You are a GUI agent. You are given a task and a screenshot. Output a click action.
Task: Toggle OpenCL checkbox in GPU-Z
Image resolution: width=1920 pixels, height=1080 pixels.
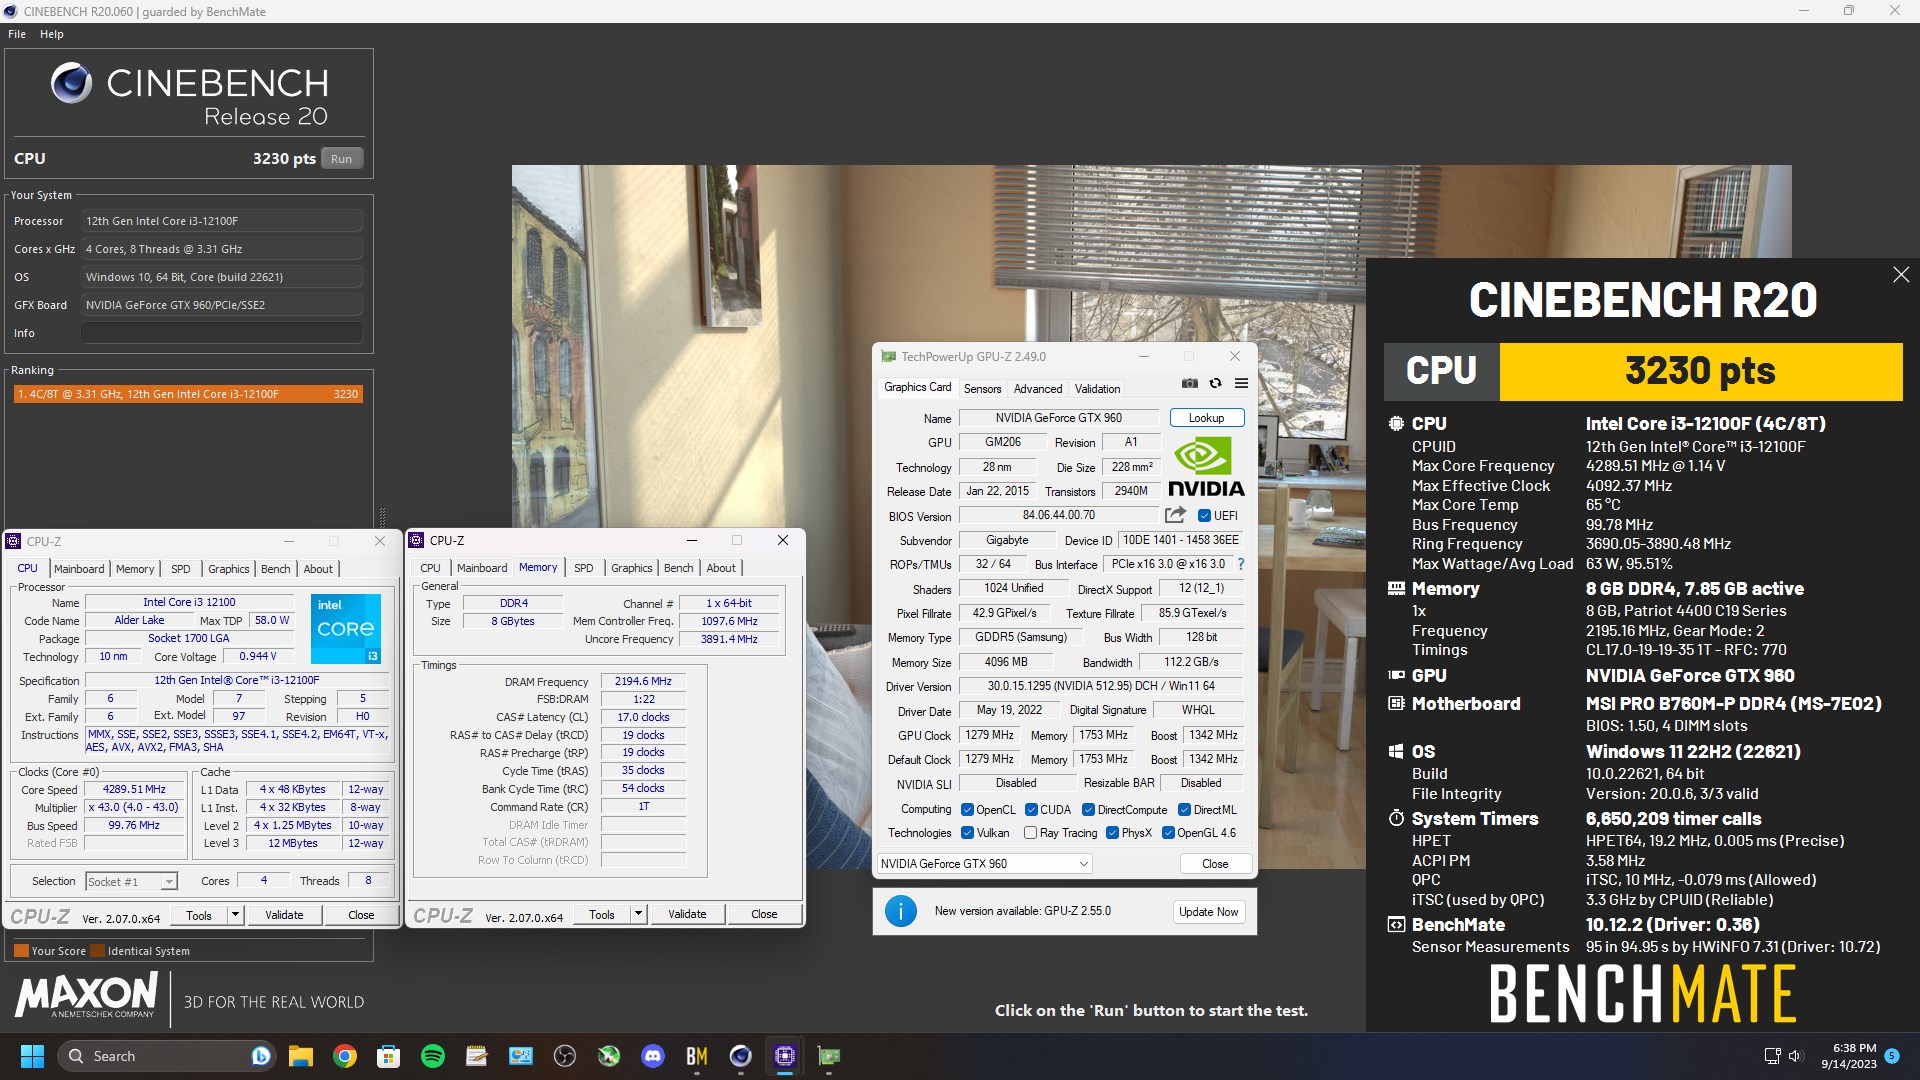click(967, 810)
